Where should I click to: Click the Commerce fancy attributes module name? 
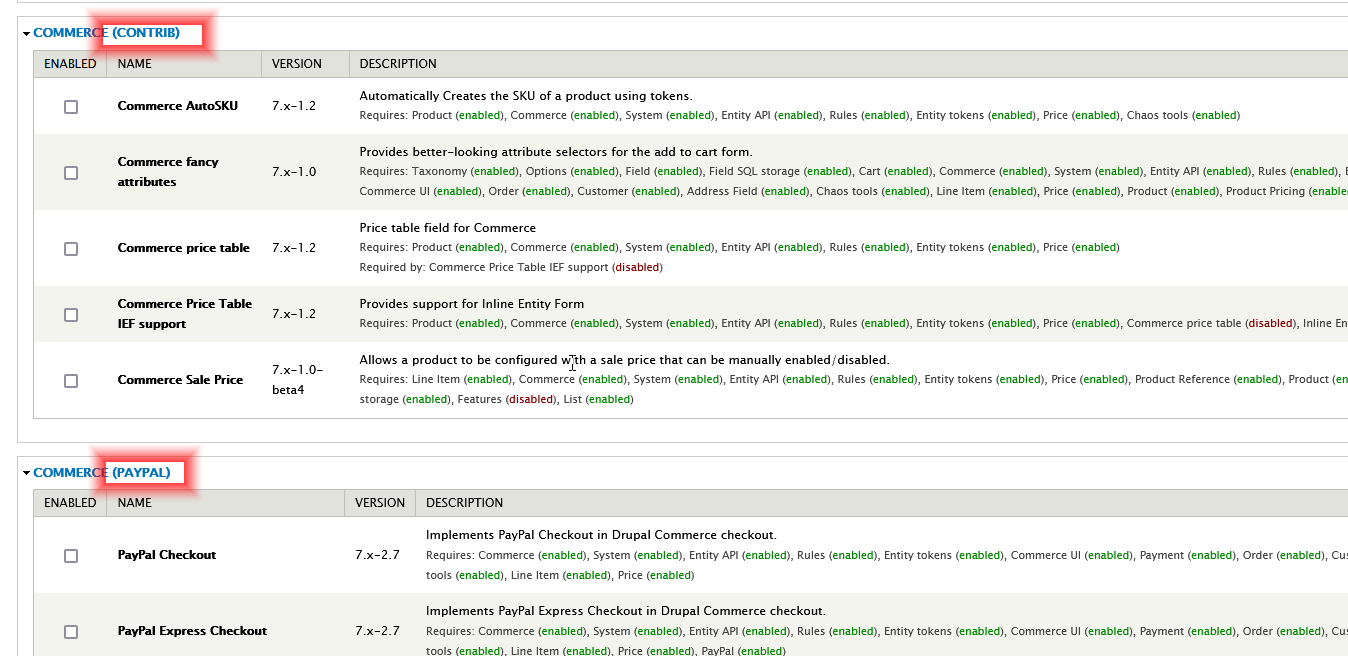[168, 172]
